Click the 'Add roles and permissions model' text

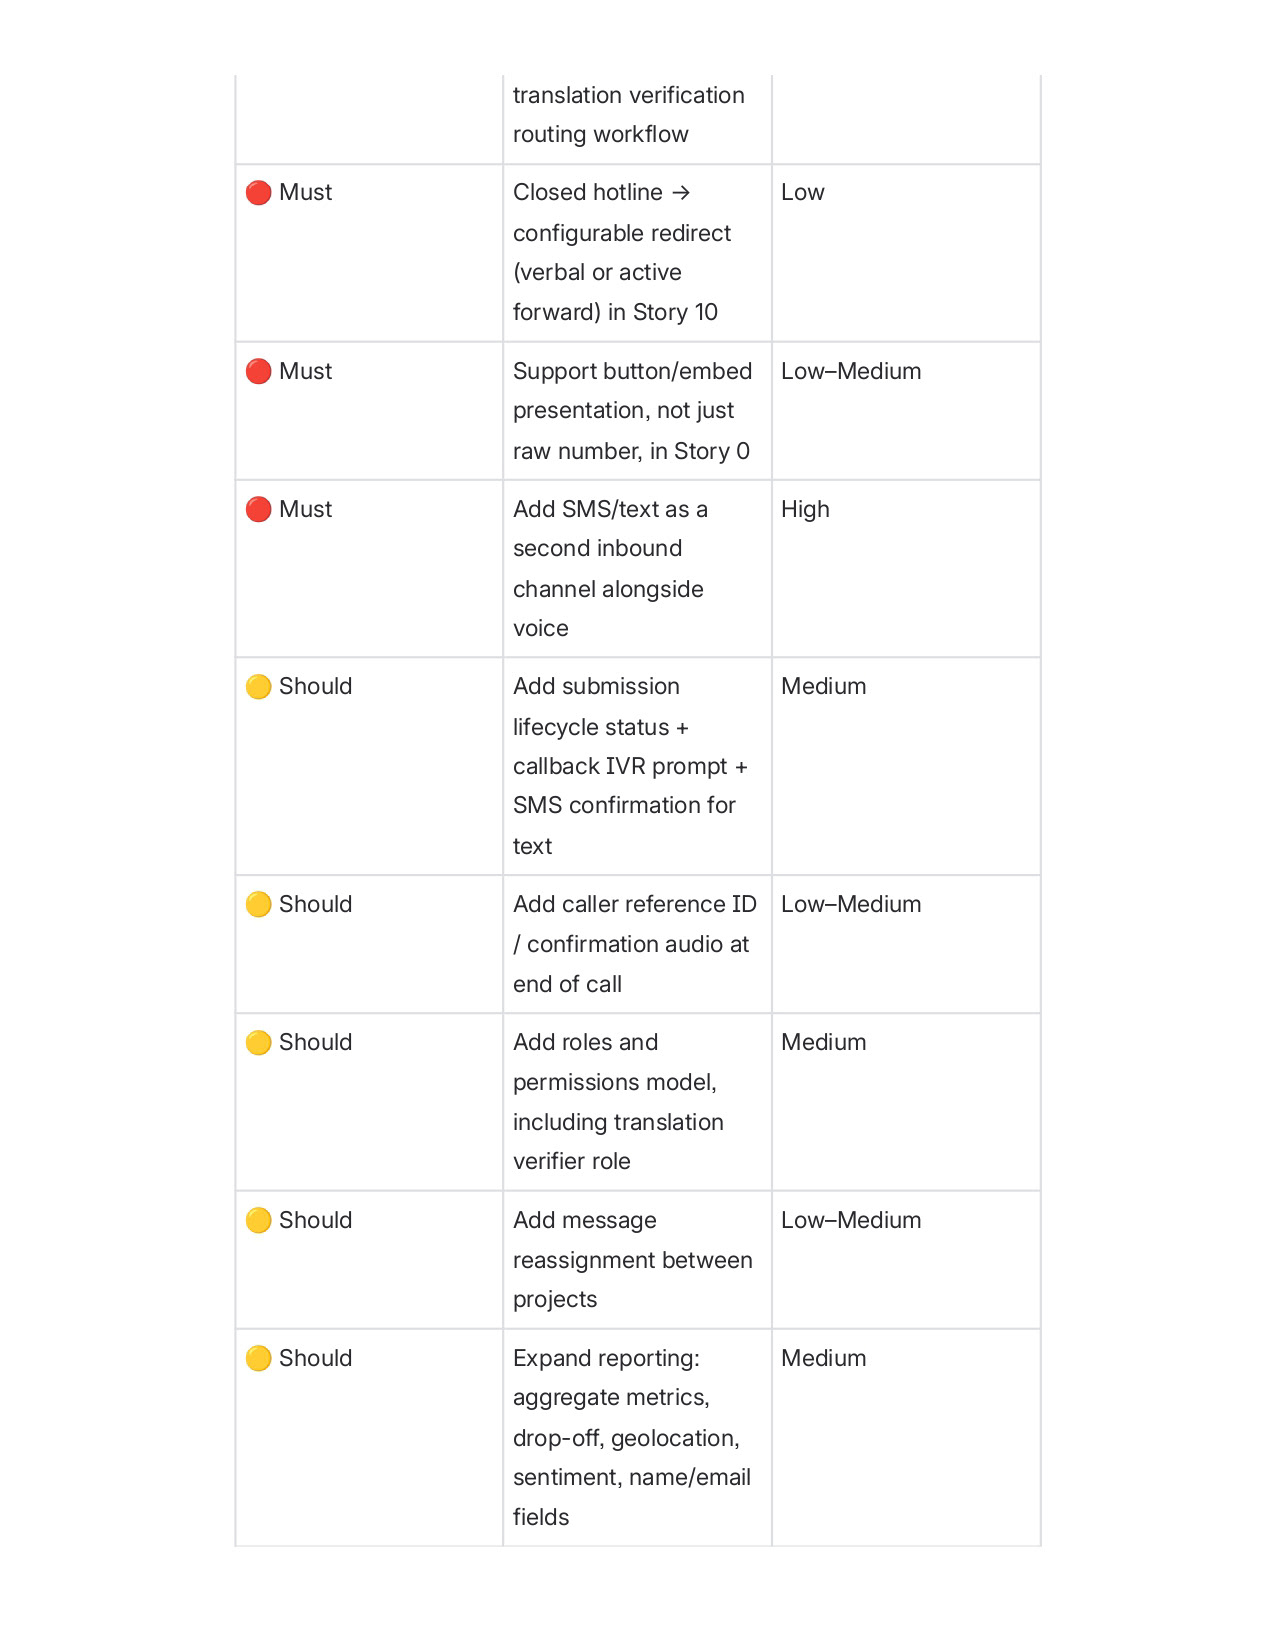(x=618, y=1102)
